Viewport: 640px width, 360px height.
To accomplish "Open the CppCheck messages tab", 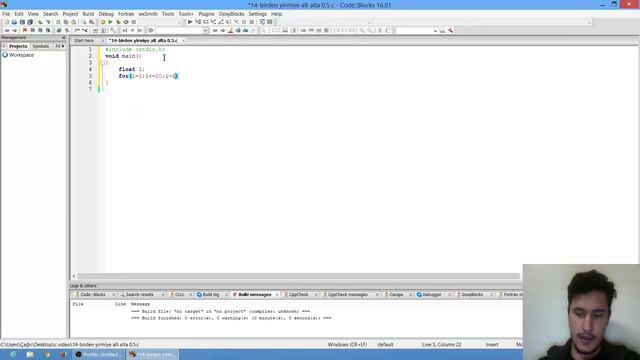I will tap(348, 294).
